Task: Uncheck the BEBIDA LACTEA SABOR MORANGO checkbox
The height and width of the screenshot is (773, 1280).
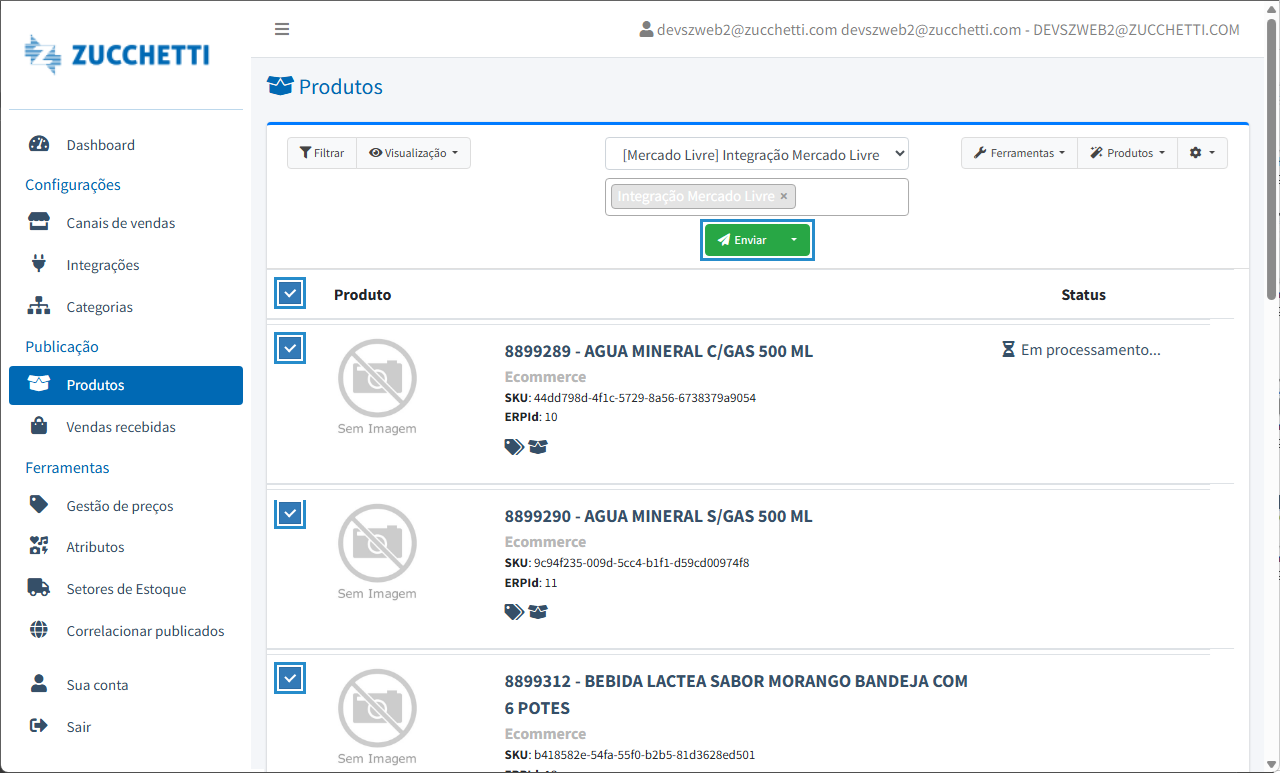Action: [x=290, y=678]
